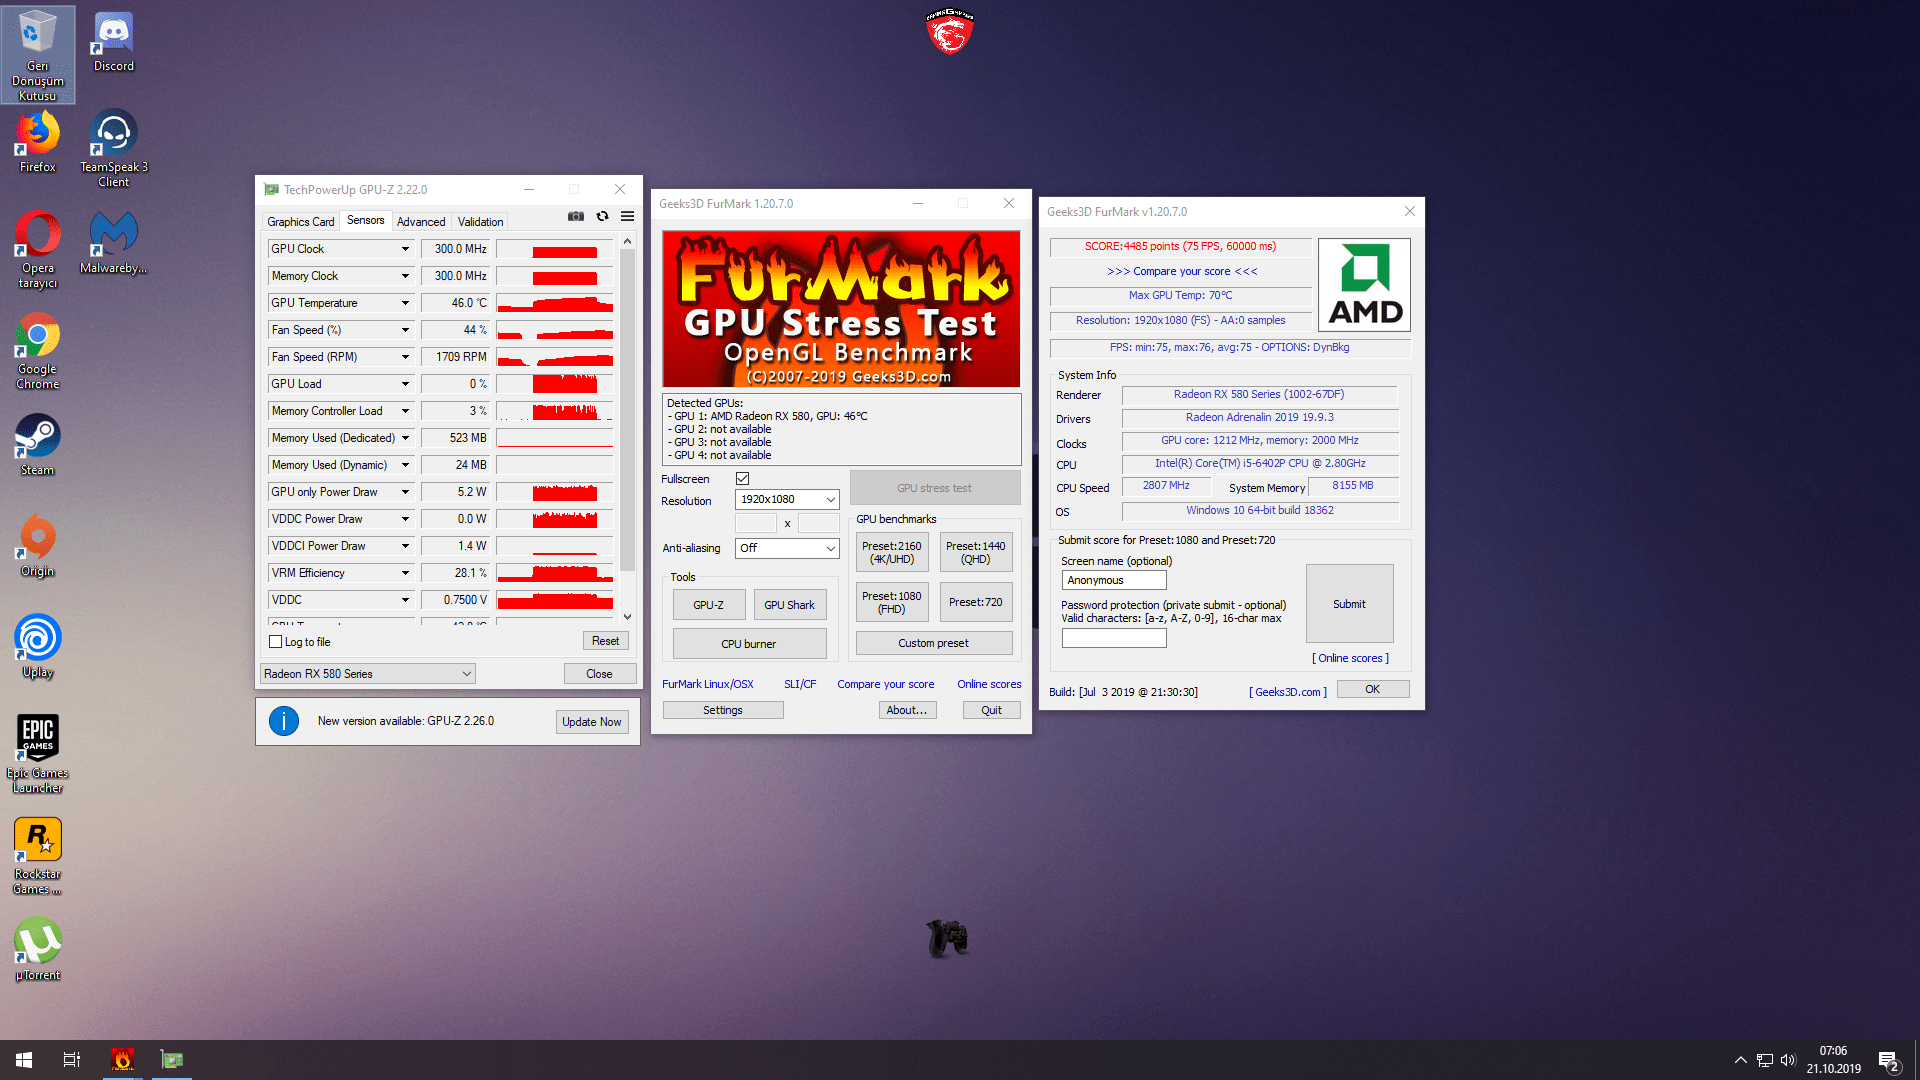Click the Anonymous screen name field
Screen dimensions: 1920x1080
tap(1113, 579)
